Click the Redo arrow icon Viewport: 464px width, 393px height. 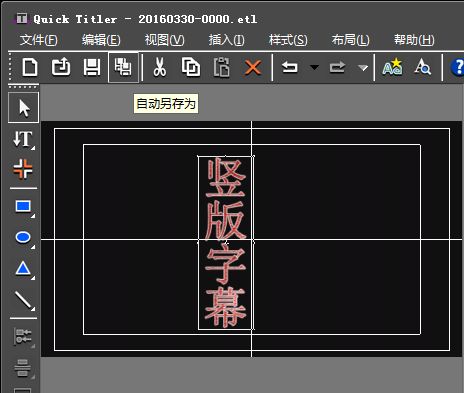(337, 67)
